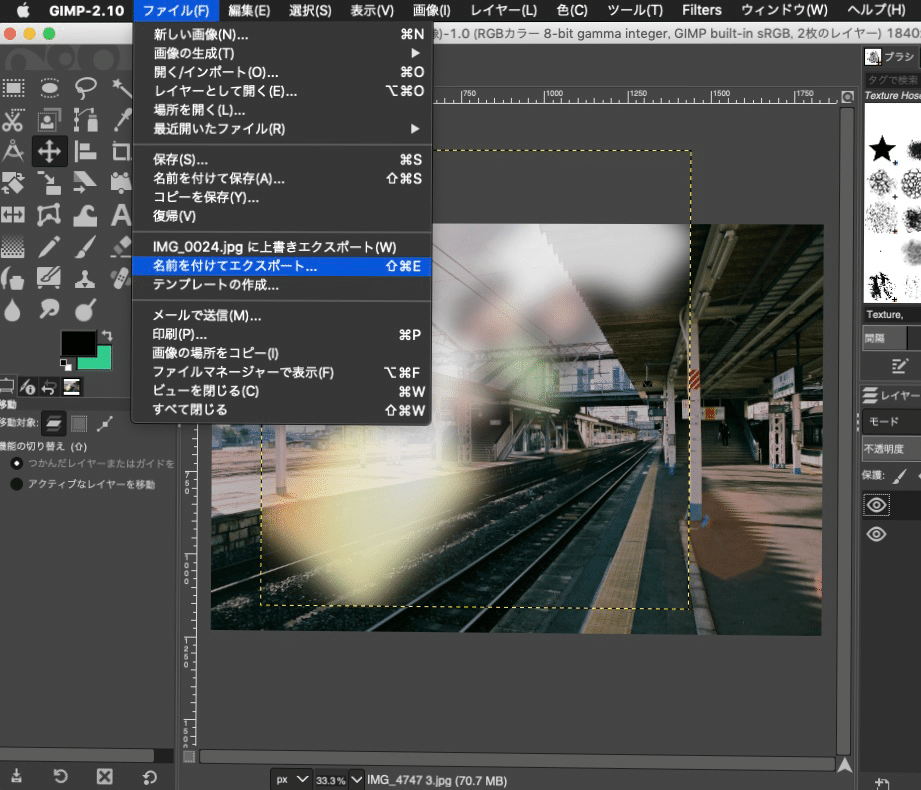Swap foreground and background colors
This screenshot has height=790, width=921.
(106, 335)
